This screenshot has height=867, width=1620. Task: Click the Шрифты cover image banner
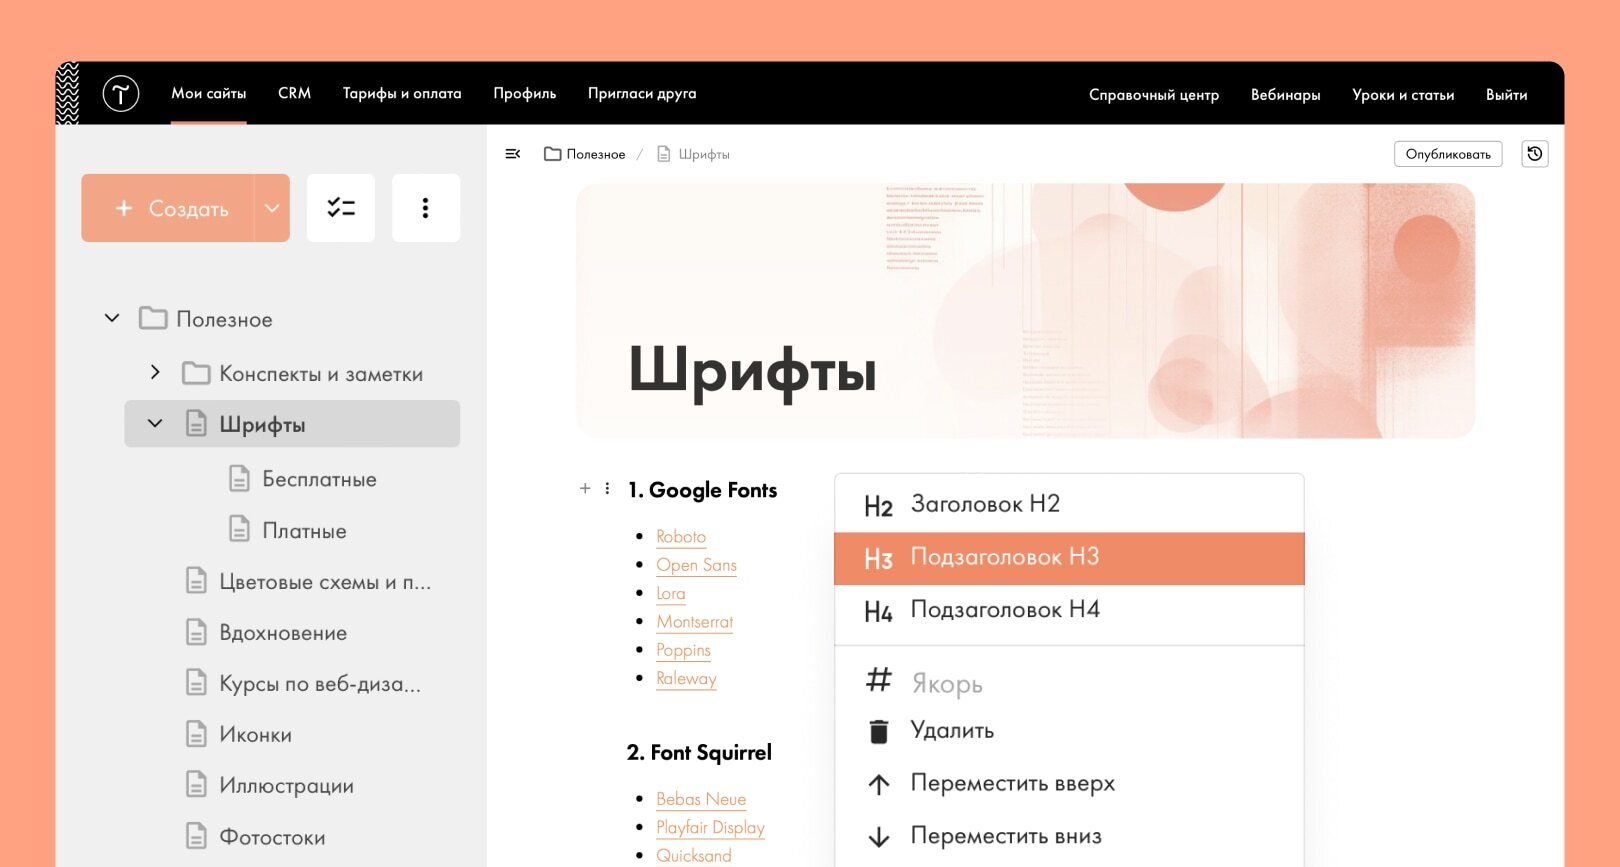(x=1025, y=310)
